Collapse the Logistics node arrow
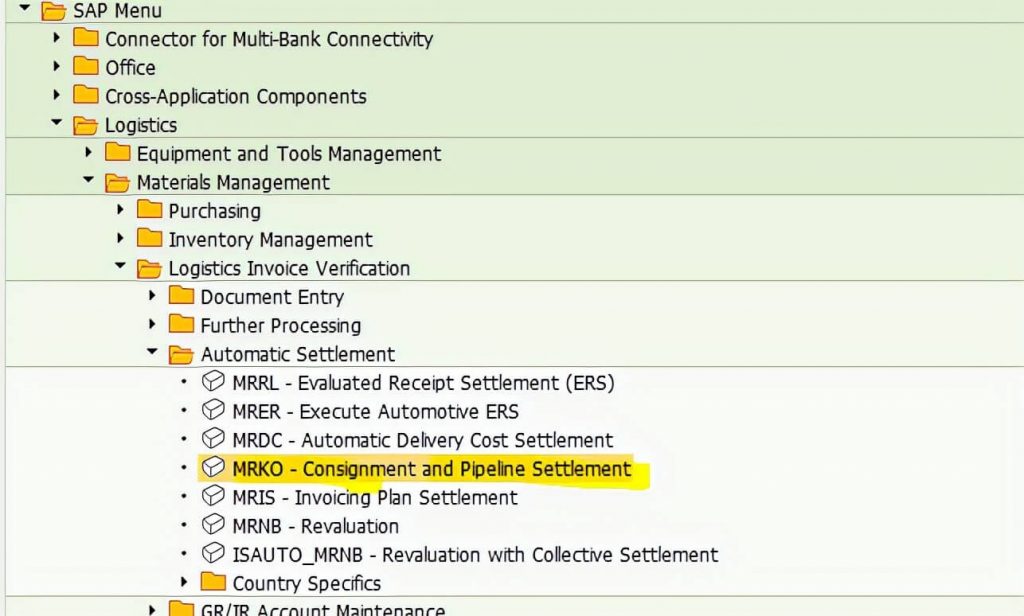The height and width of the screenshot is (616, 1024). 57,122
